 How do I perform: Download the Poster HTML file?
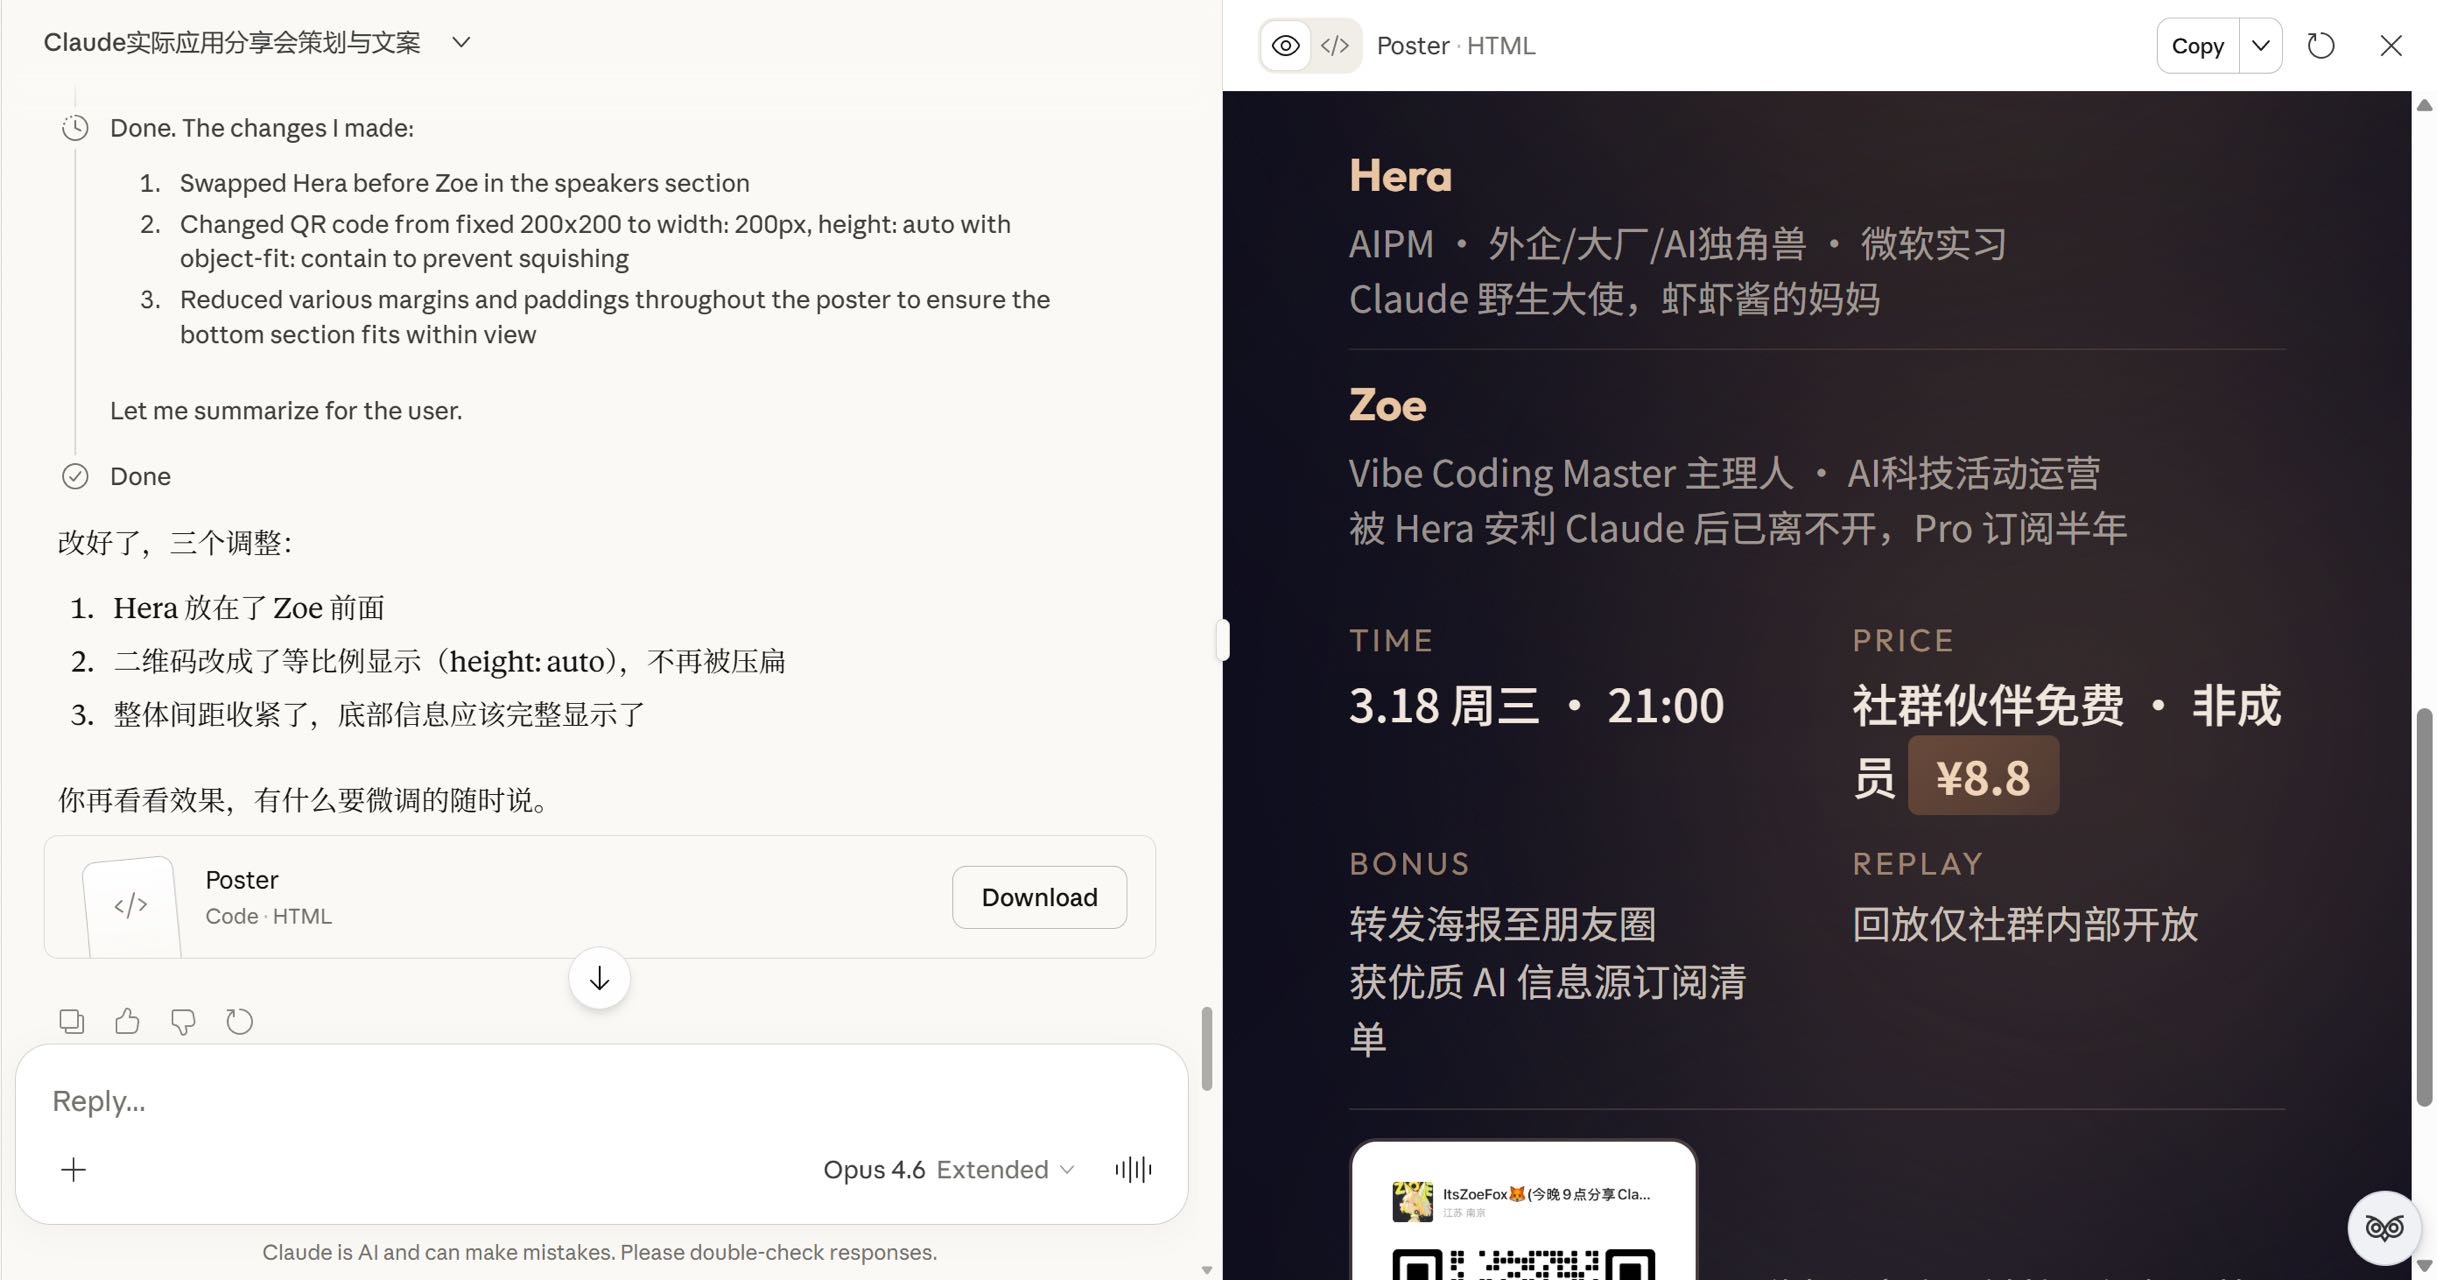pos(1039,897)
